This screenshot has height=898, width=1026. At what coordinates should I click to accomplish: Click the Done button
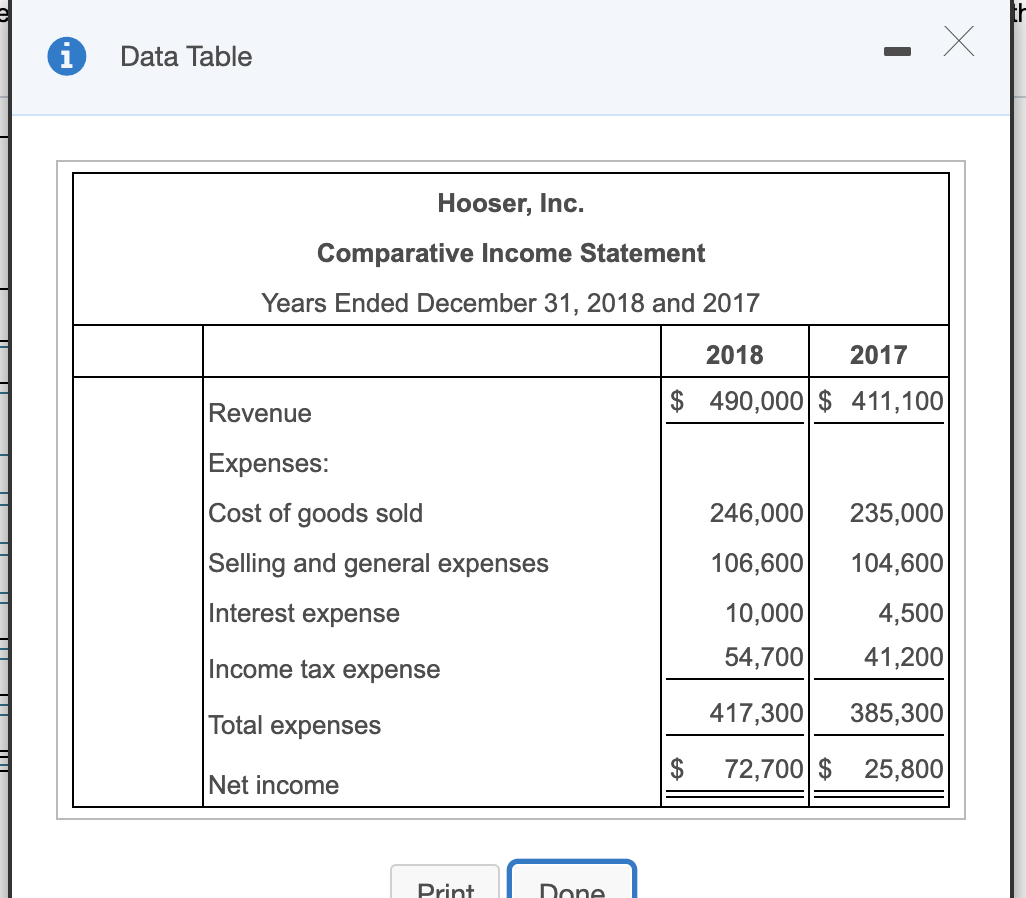click(x=572, y=880)
